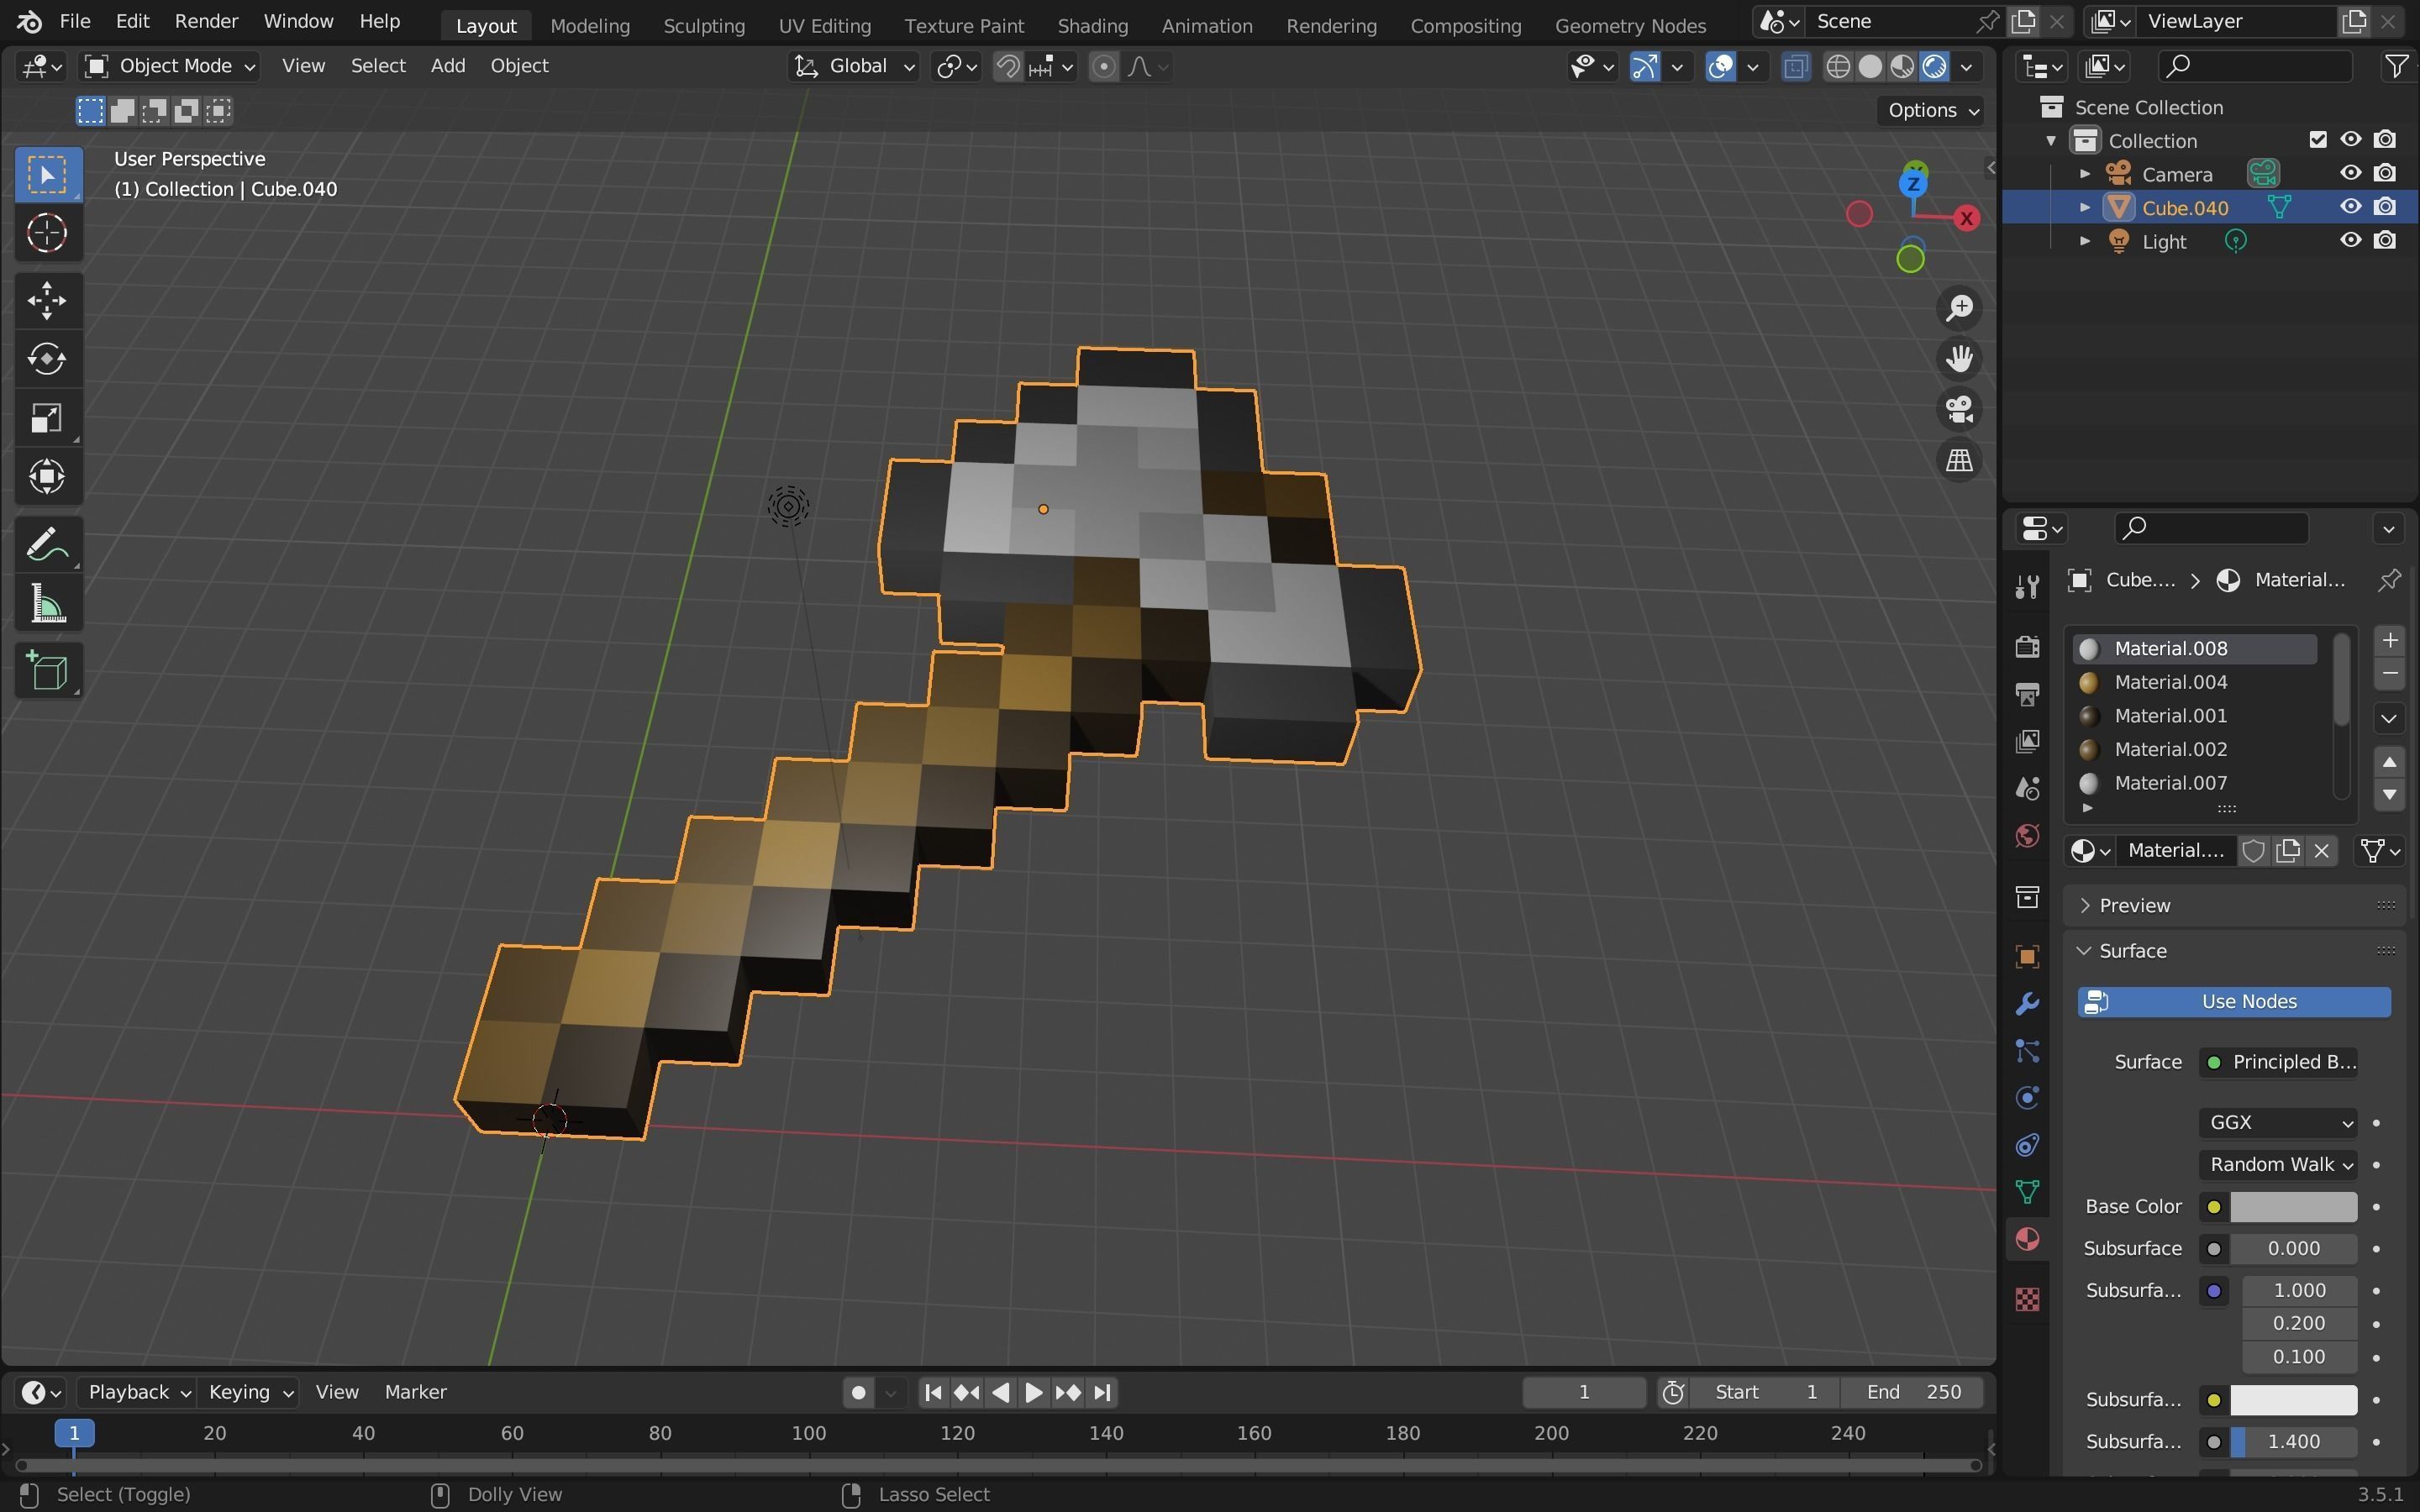Click the Select Box tool

pos(47,174)
